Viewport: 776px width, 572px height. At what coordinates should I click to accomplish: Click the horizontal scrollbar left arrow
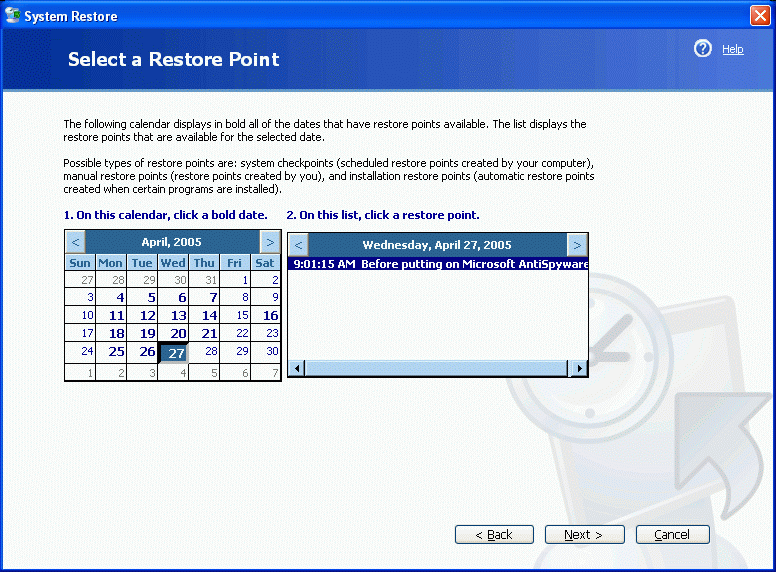click(297, 368)
